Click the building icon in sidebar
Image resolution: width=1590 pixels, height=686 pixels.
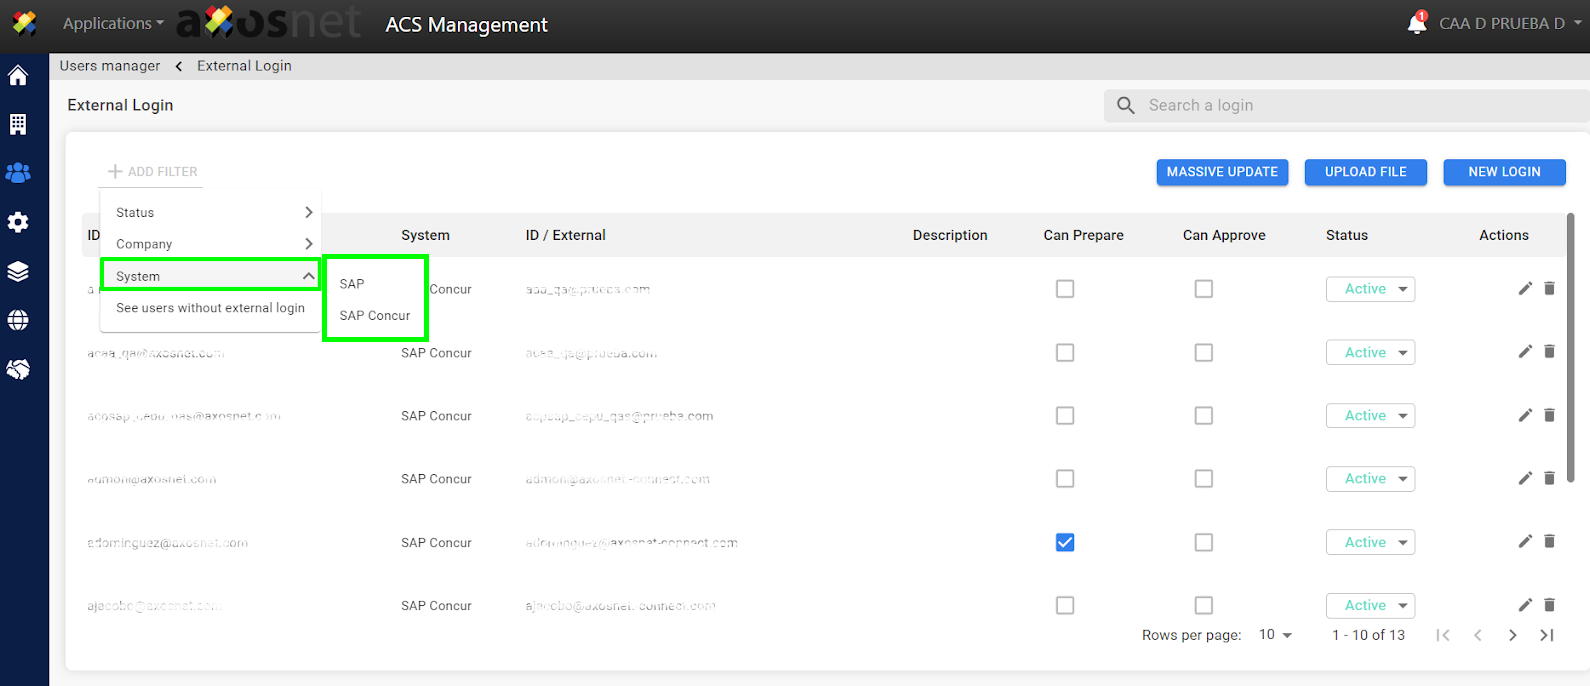coord(18,124)
